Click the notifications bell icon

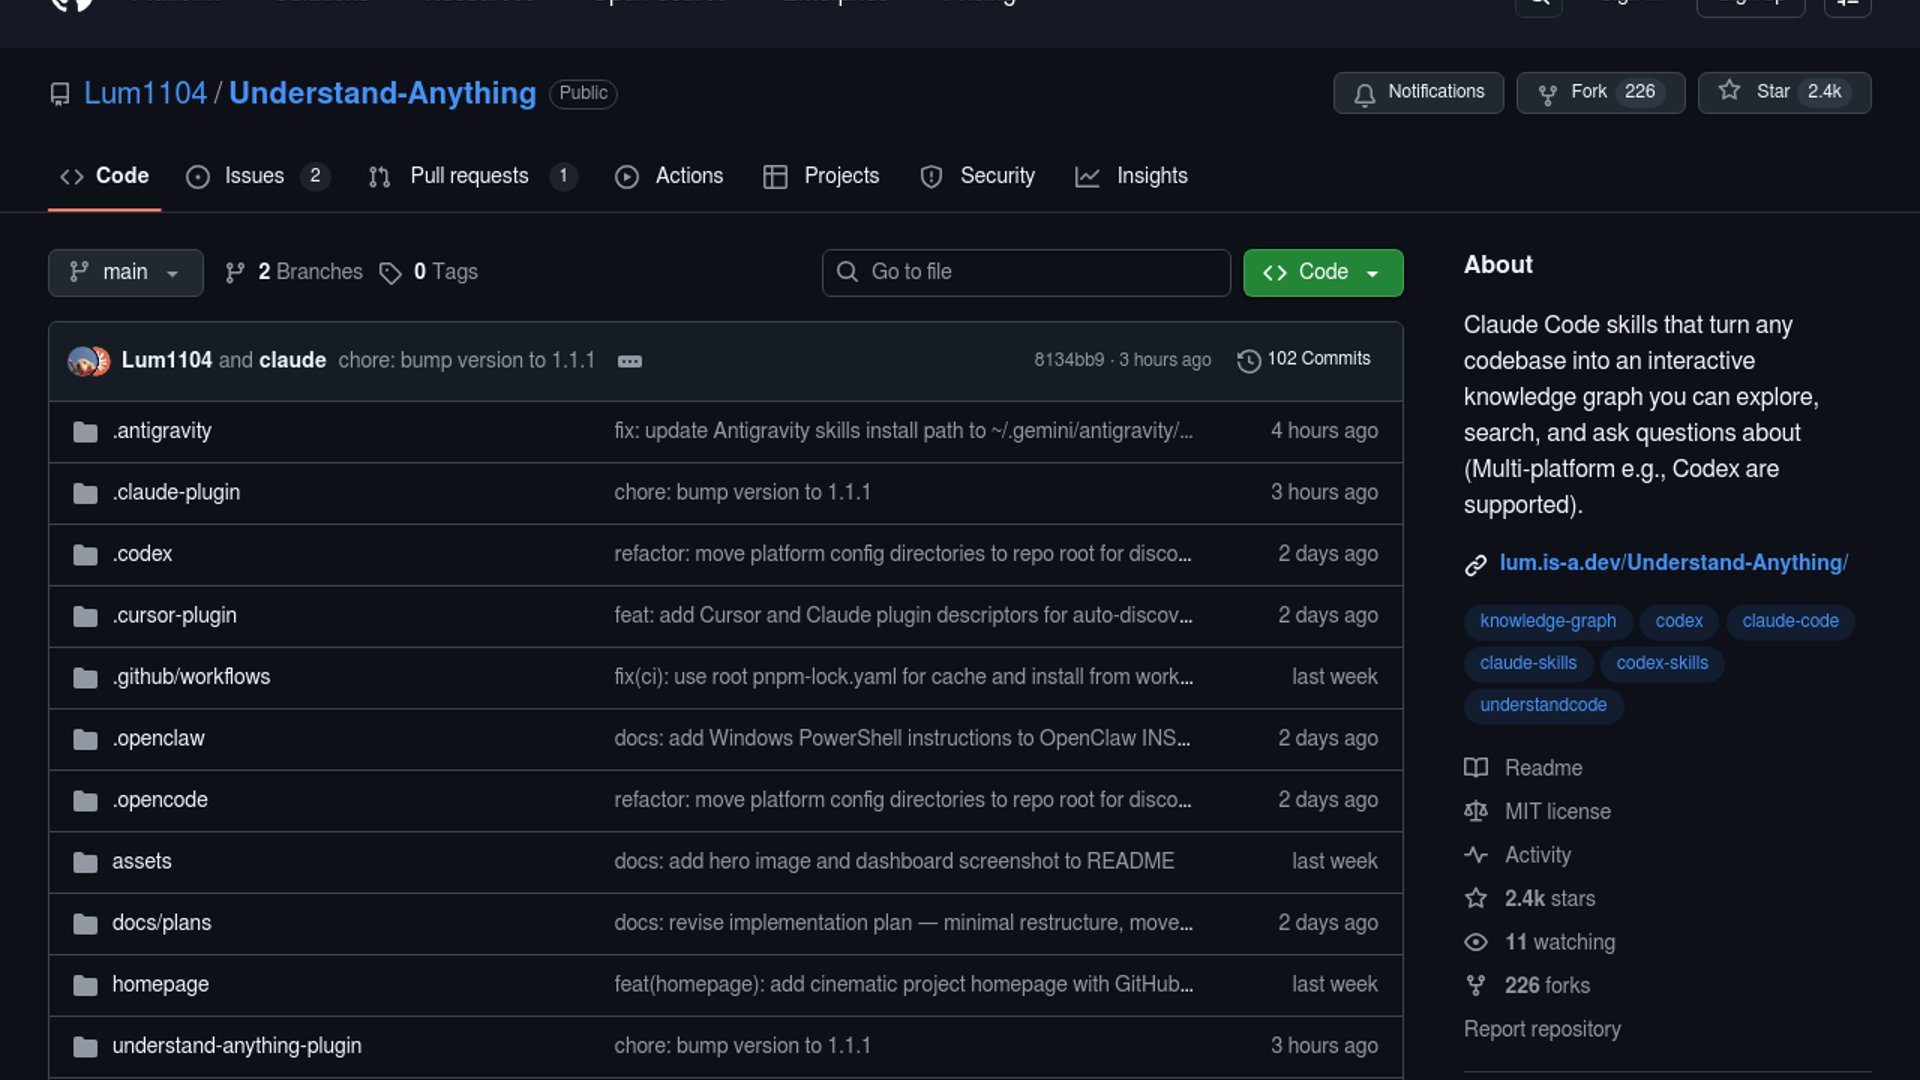pos(1364,94)
